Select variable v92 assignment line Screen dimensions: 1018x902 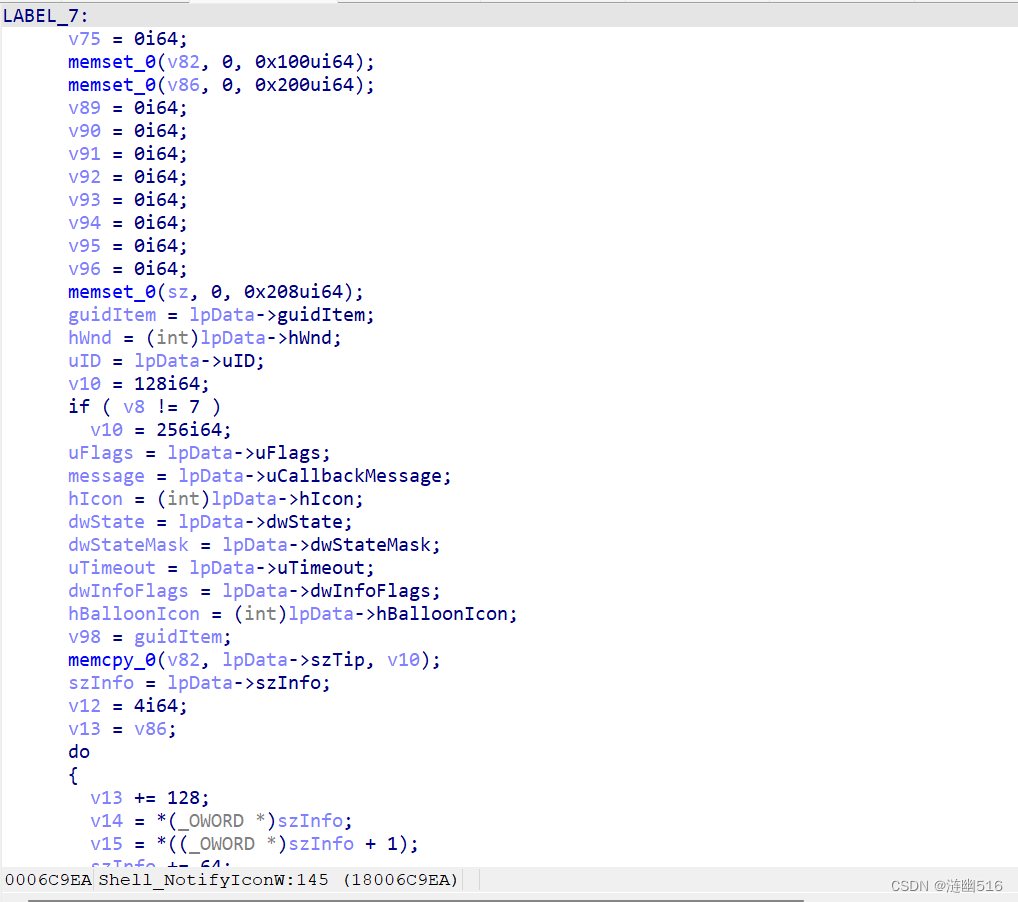[127, 177]
